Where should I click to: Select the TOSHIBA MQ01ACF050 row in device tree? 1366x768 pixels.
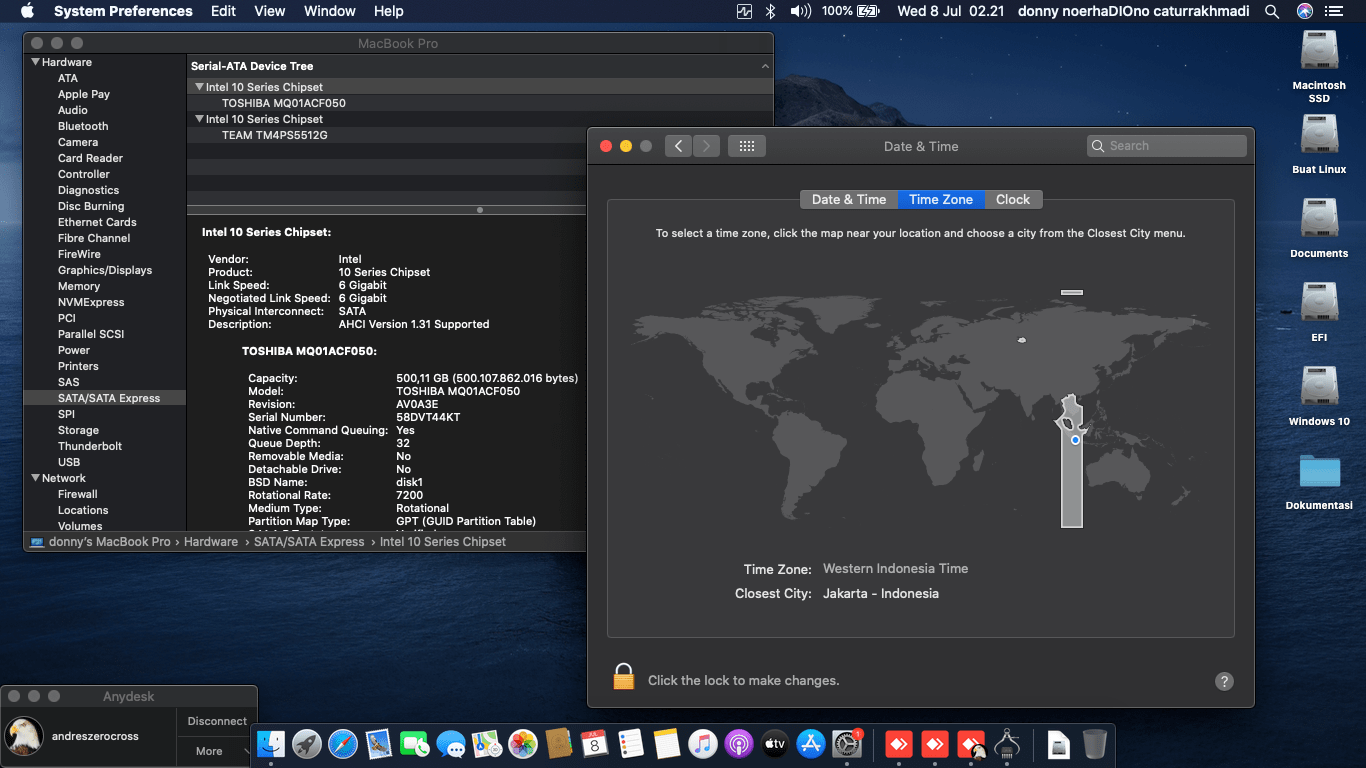(480, 103)
